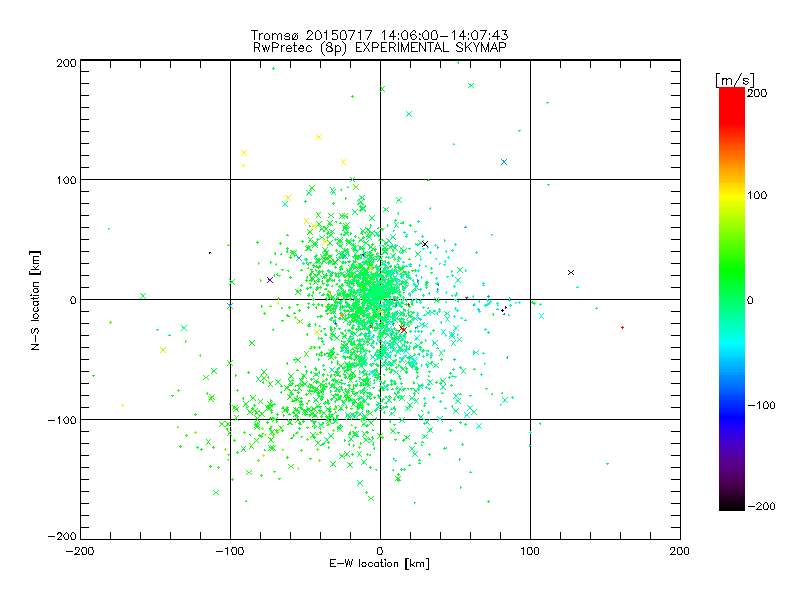Click the colorbar tick label 0

pos(750,300)
